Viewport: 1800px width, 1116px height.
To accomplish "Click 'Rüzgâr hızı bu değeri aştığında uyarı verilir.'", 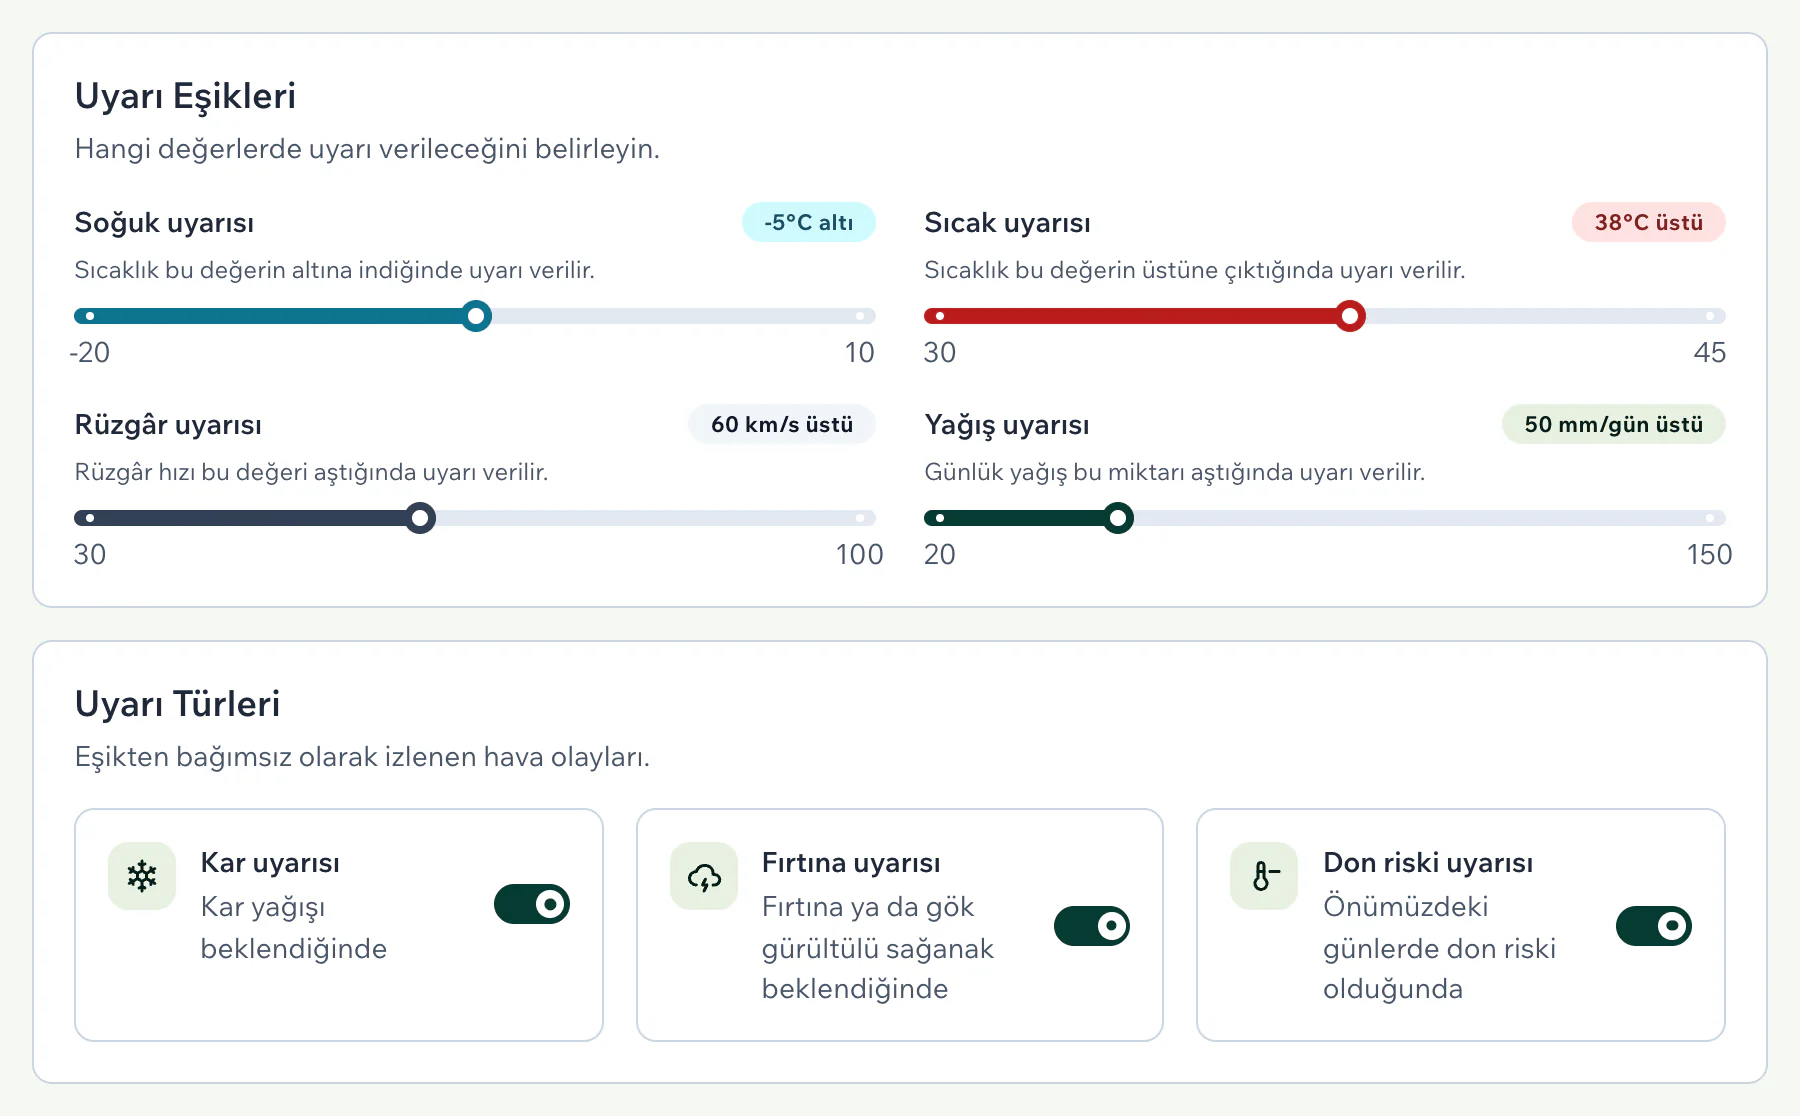I will [311, 472].
